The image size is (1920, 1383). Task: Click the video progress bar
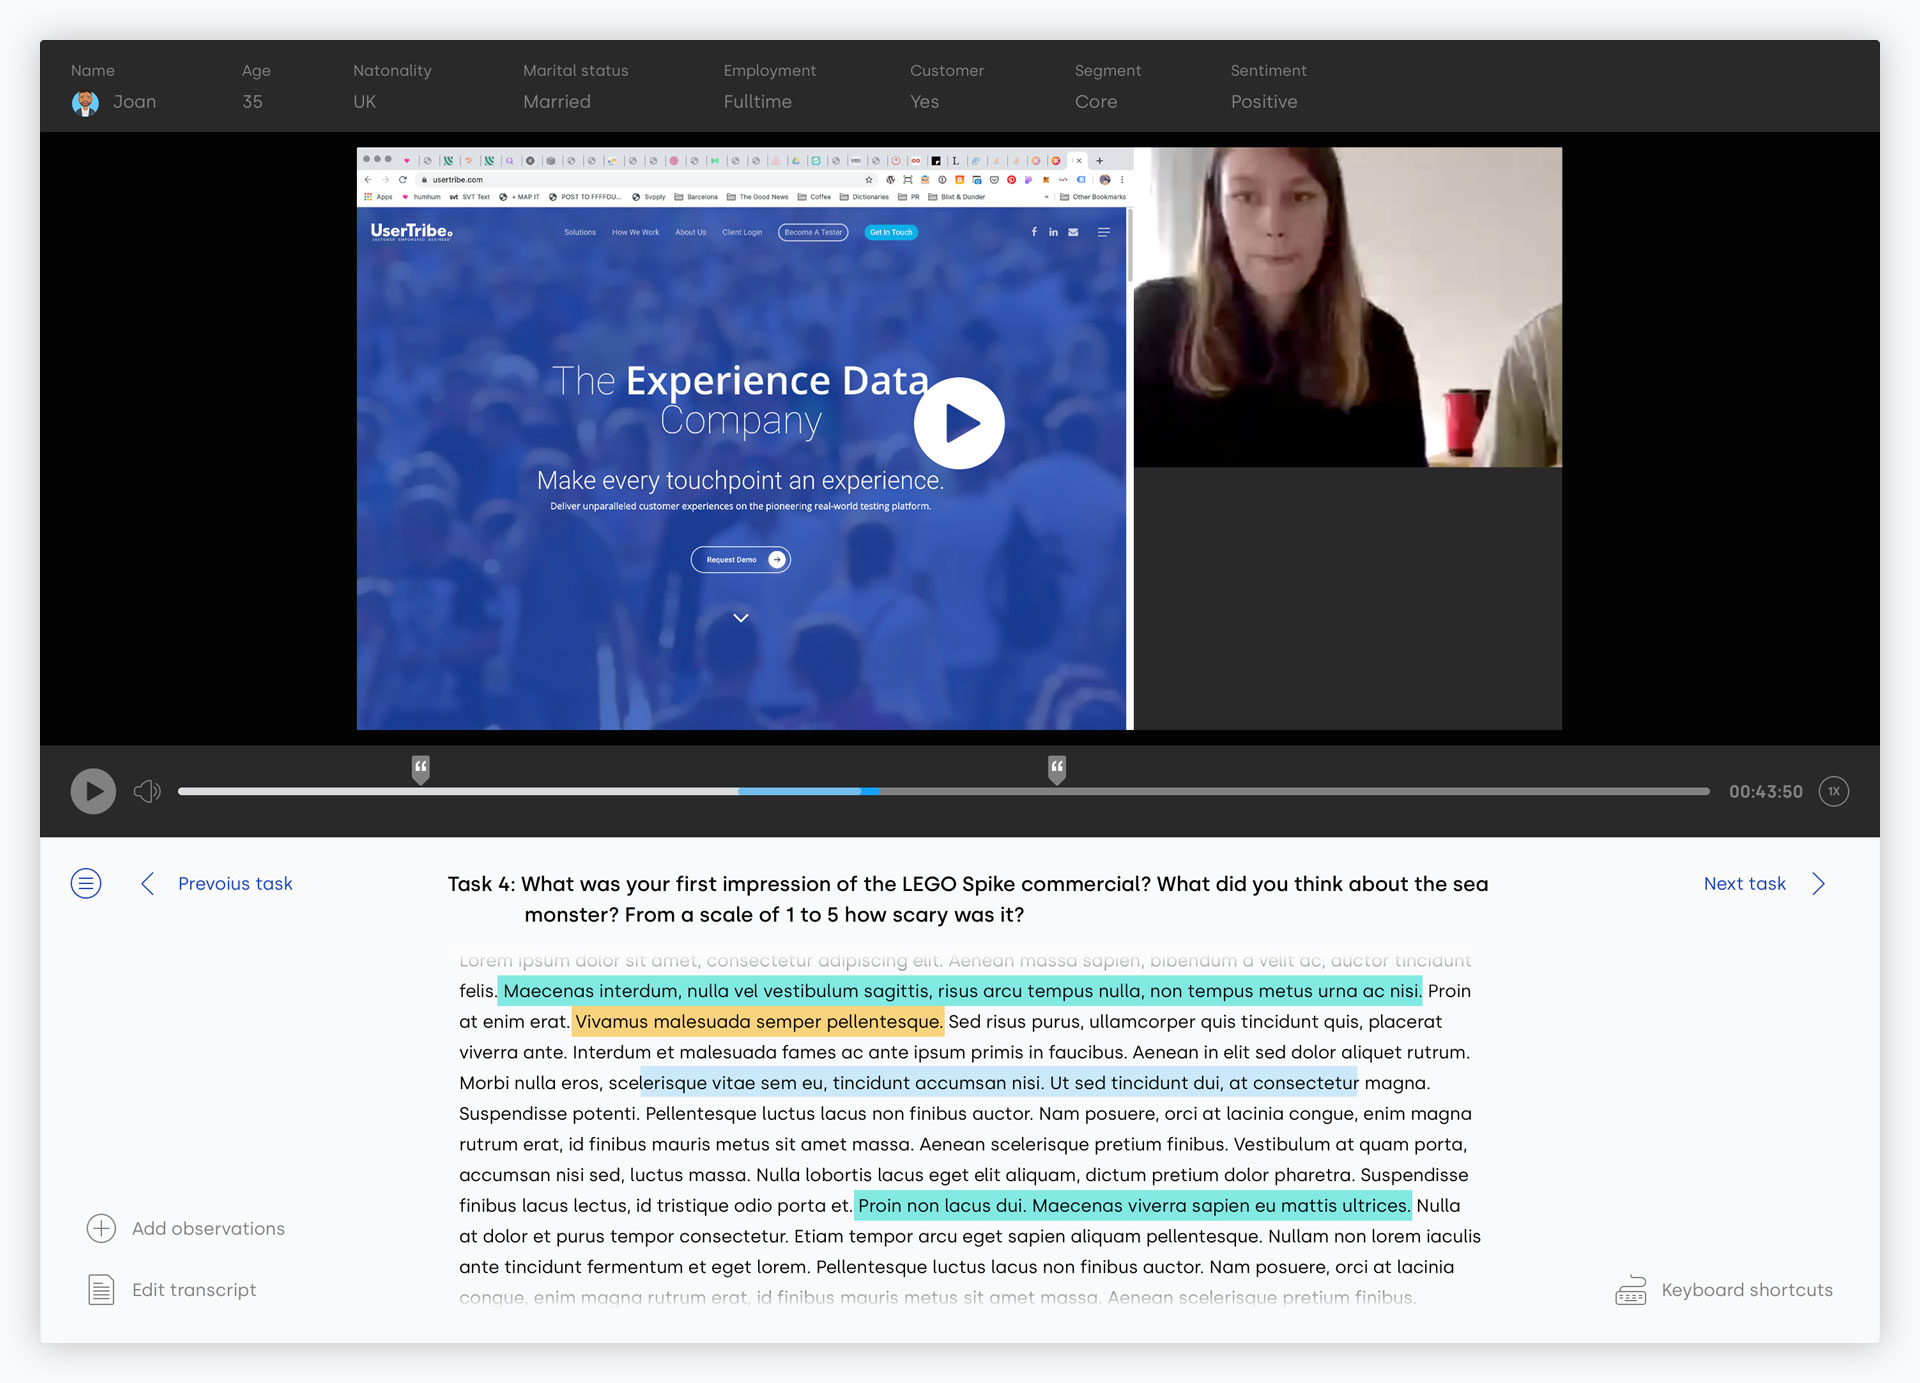pos(1200,791)
